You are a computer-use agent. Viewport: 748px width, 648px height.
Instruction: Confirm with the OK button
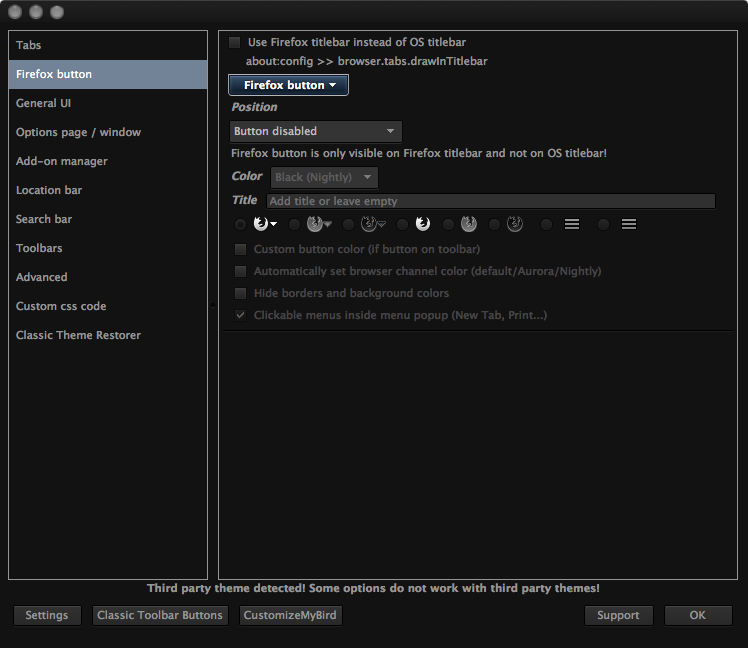(x=698, y=615)
